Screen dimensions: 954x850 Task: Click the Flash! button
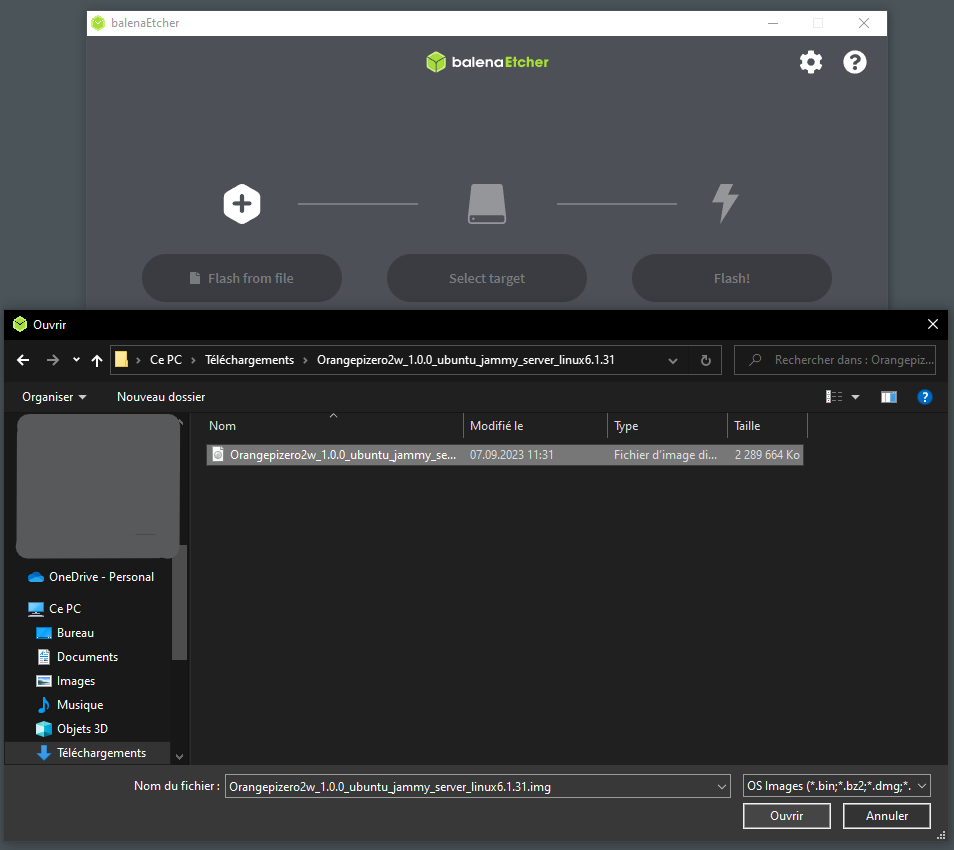pyautogui.click(x=732, y=278)
